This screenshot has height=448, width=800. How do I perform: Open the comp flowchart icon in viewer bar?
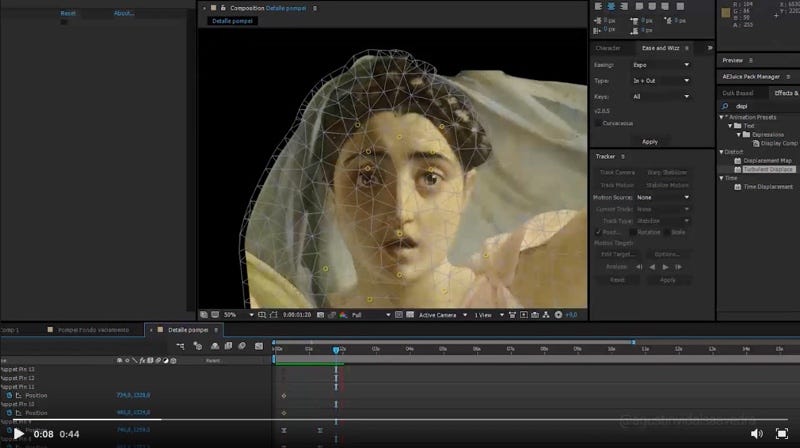click(x=546, y=315)
